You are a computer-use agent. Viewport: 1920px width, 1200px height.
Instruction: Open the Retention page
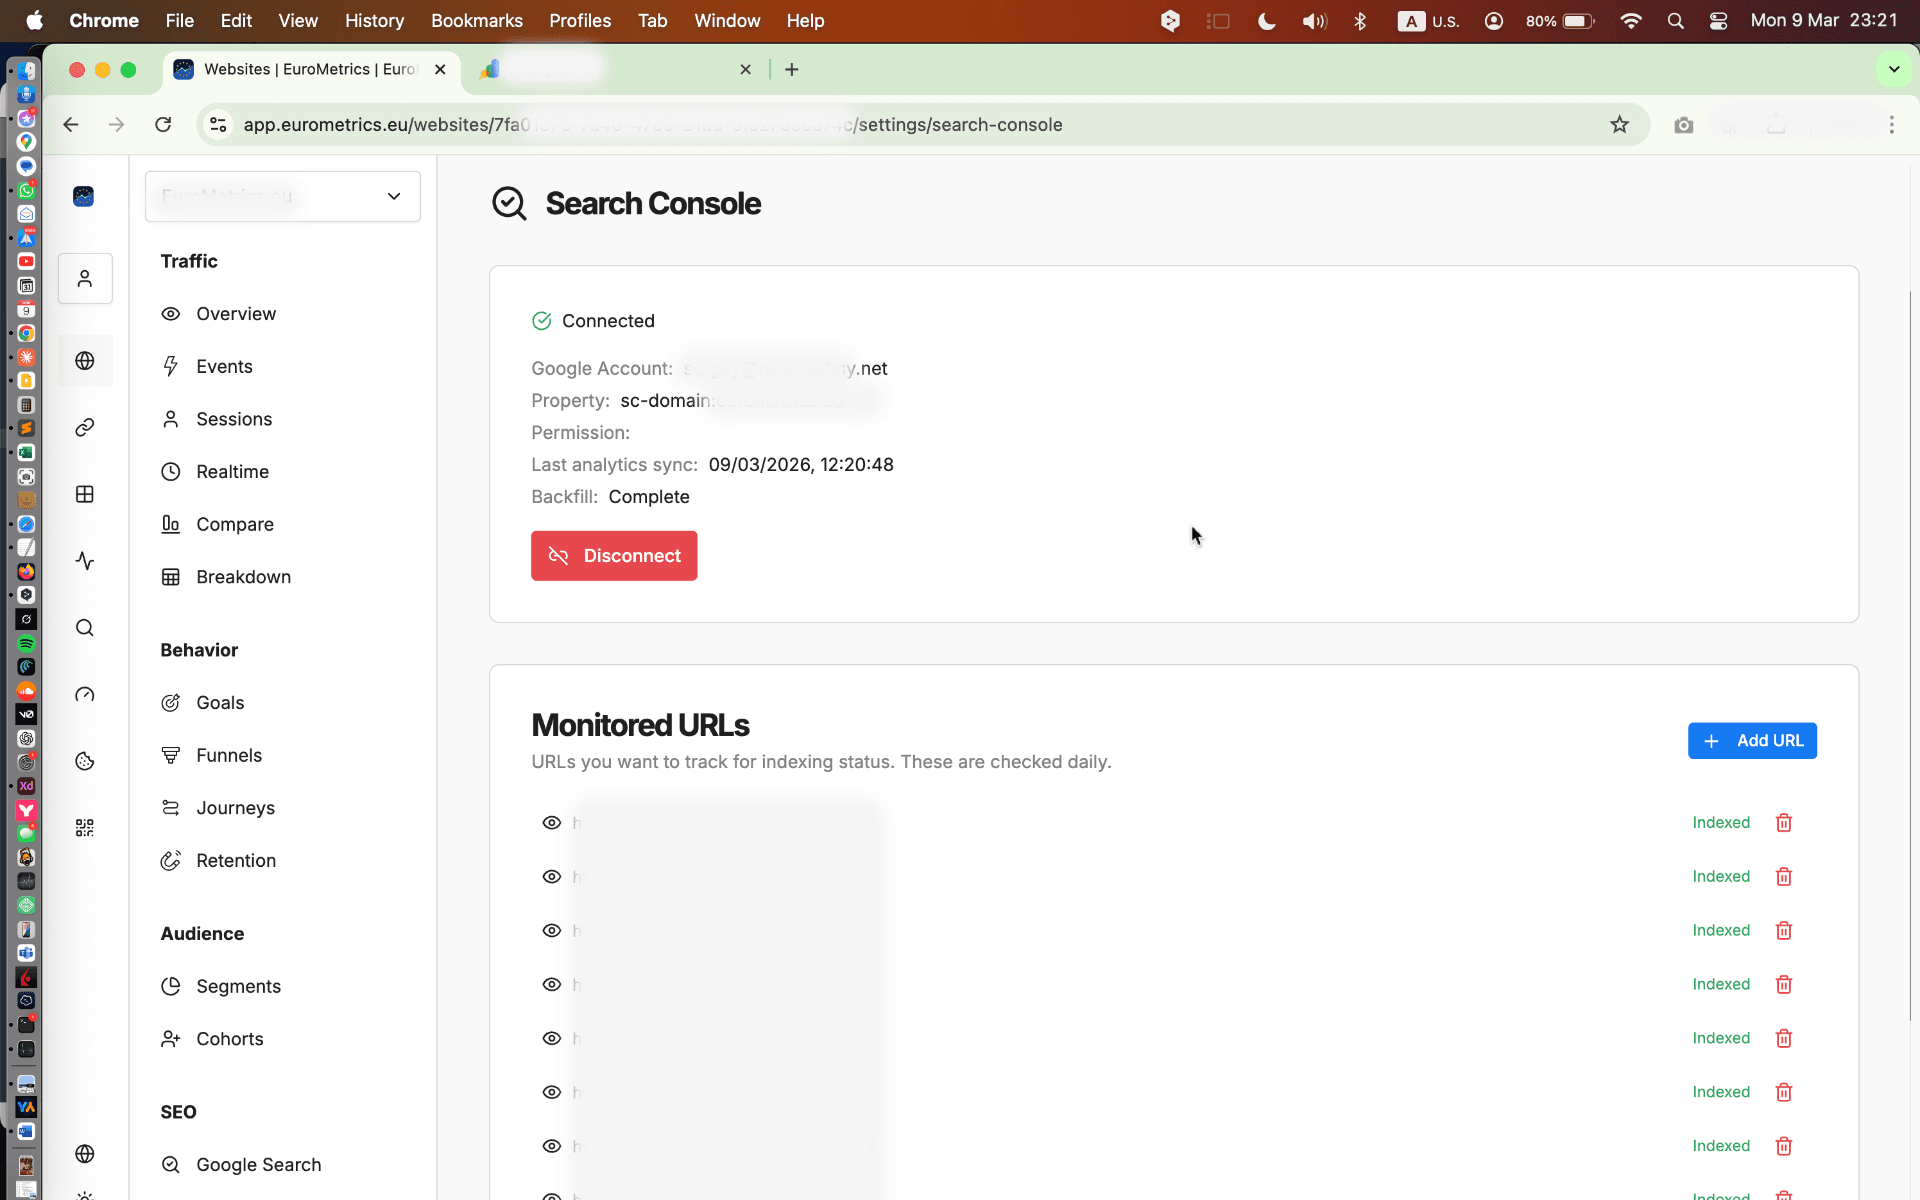pyautogui.click(x=218, y=861)
